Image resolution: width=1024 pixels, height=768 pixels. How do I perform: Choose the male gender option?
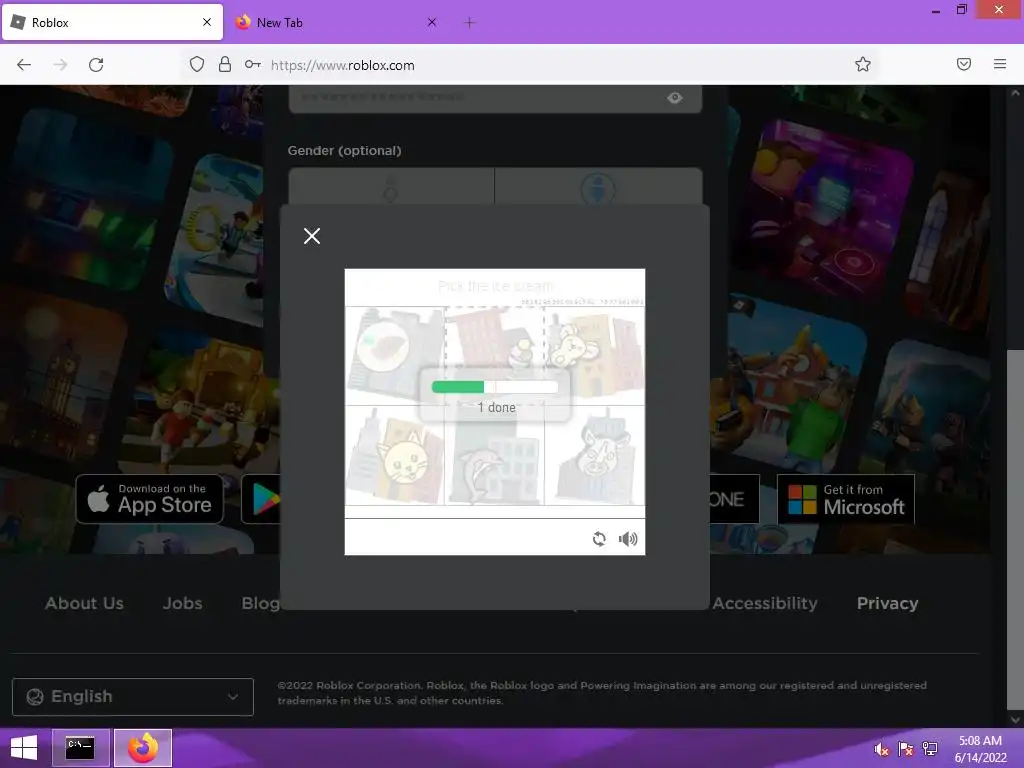point(598,187)
